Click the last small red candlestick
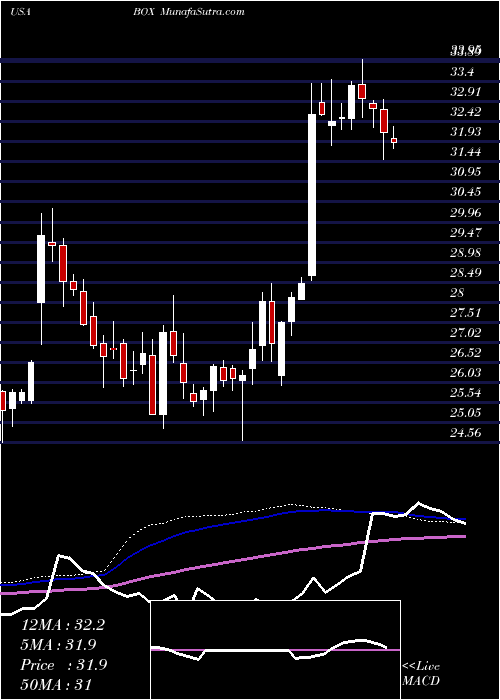Viewport: 500px width, 700px height. click(x=394, y=140)
